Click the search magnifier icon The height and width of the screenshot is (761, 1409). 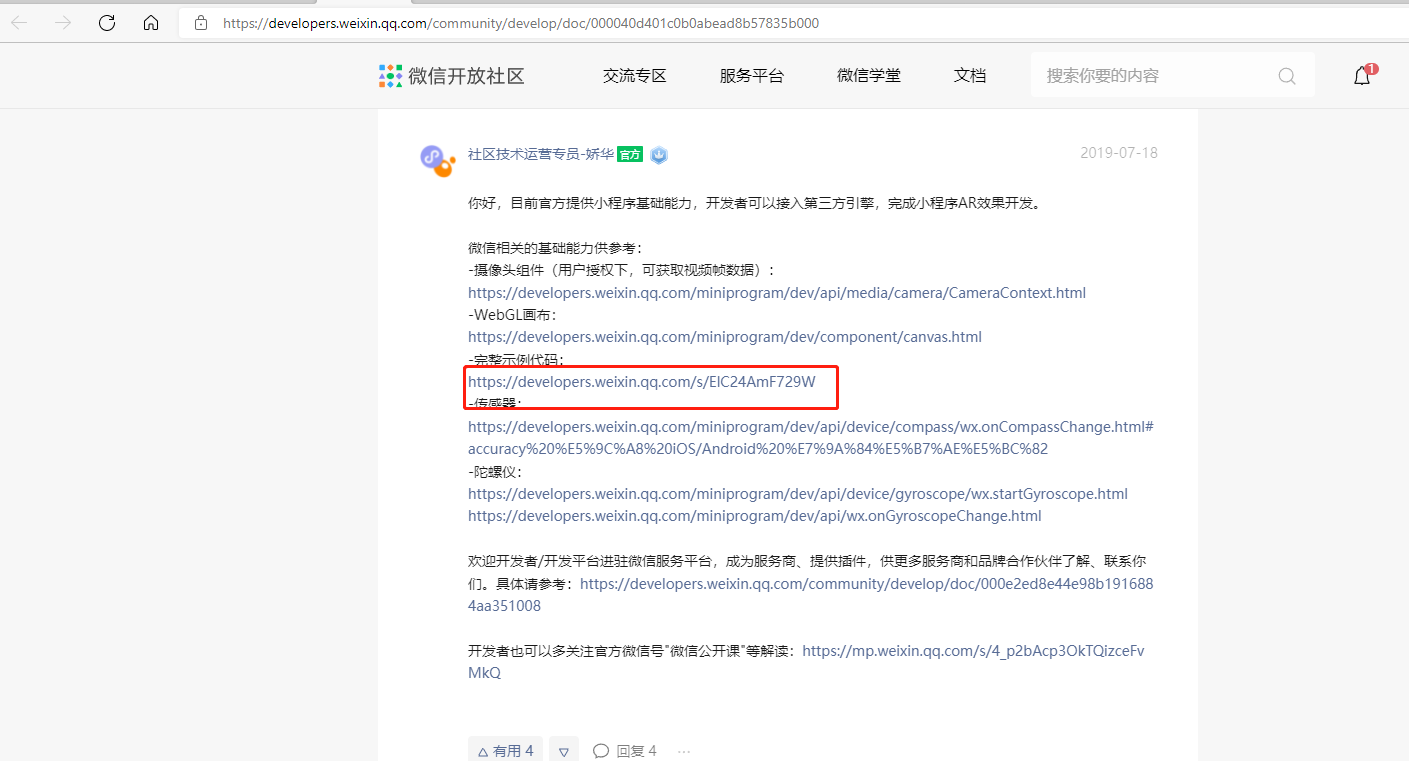pyautogui.click(x=1286, y=76)
